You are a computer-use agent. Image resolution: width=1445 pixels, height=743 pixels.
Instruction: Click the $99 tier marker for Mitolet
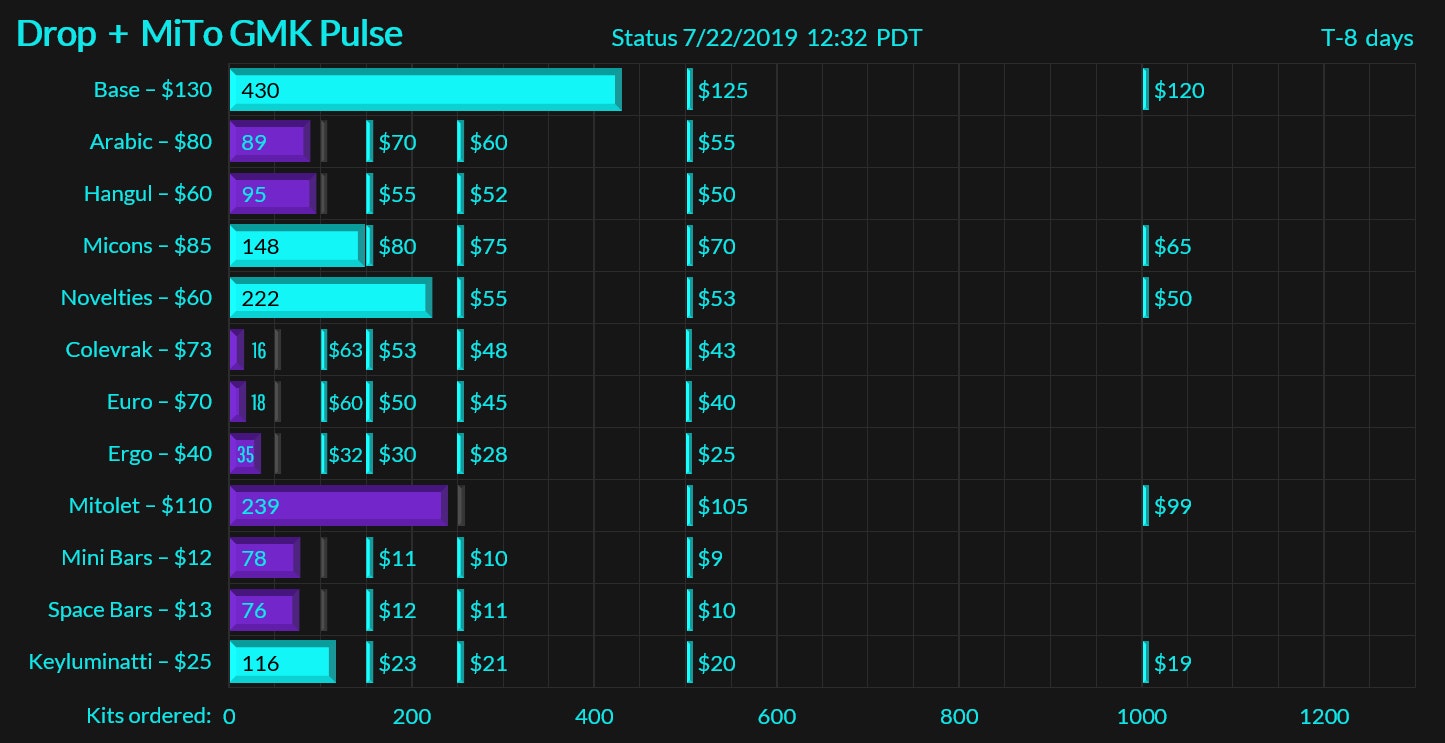coord(1172,506)
